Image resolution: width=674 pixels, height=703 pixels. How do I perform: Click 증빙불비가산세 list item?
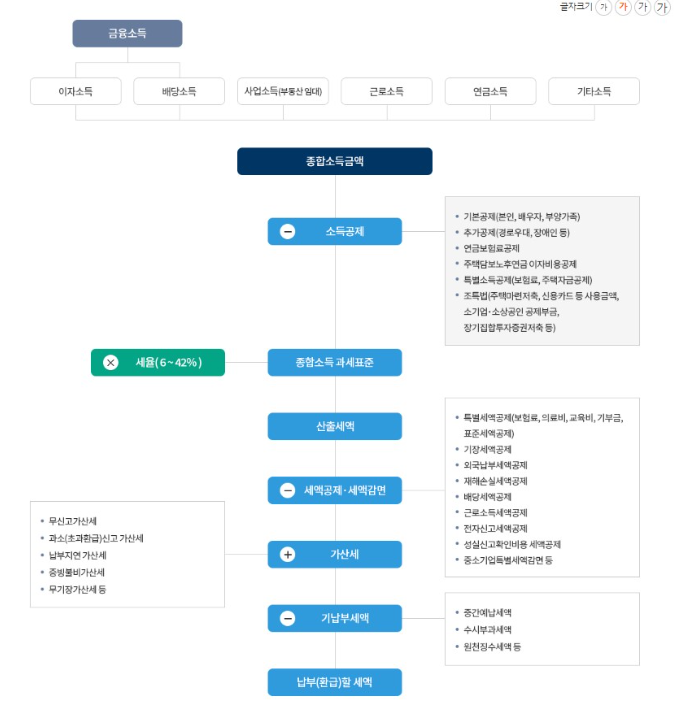[x=77, y=572]
